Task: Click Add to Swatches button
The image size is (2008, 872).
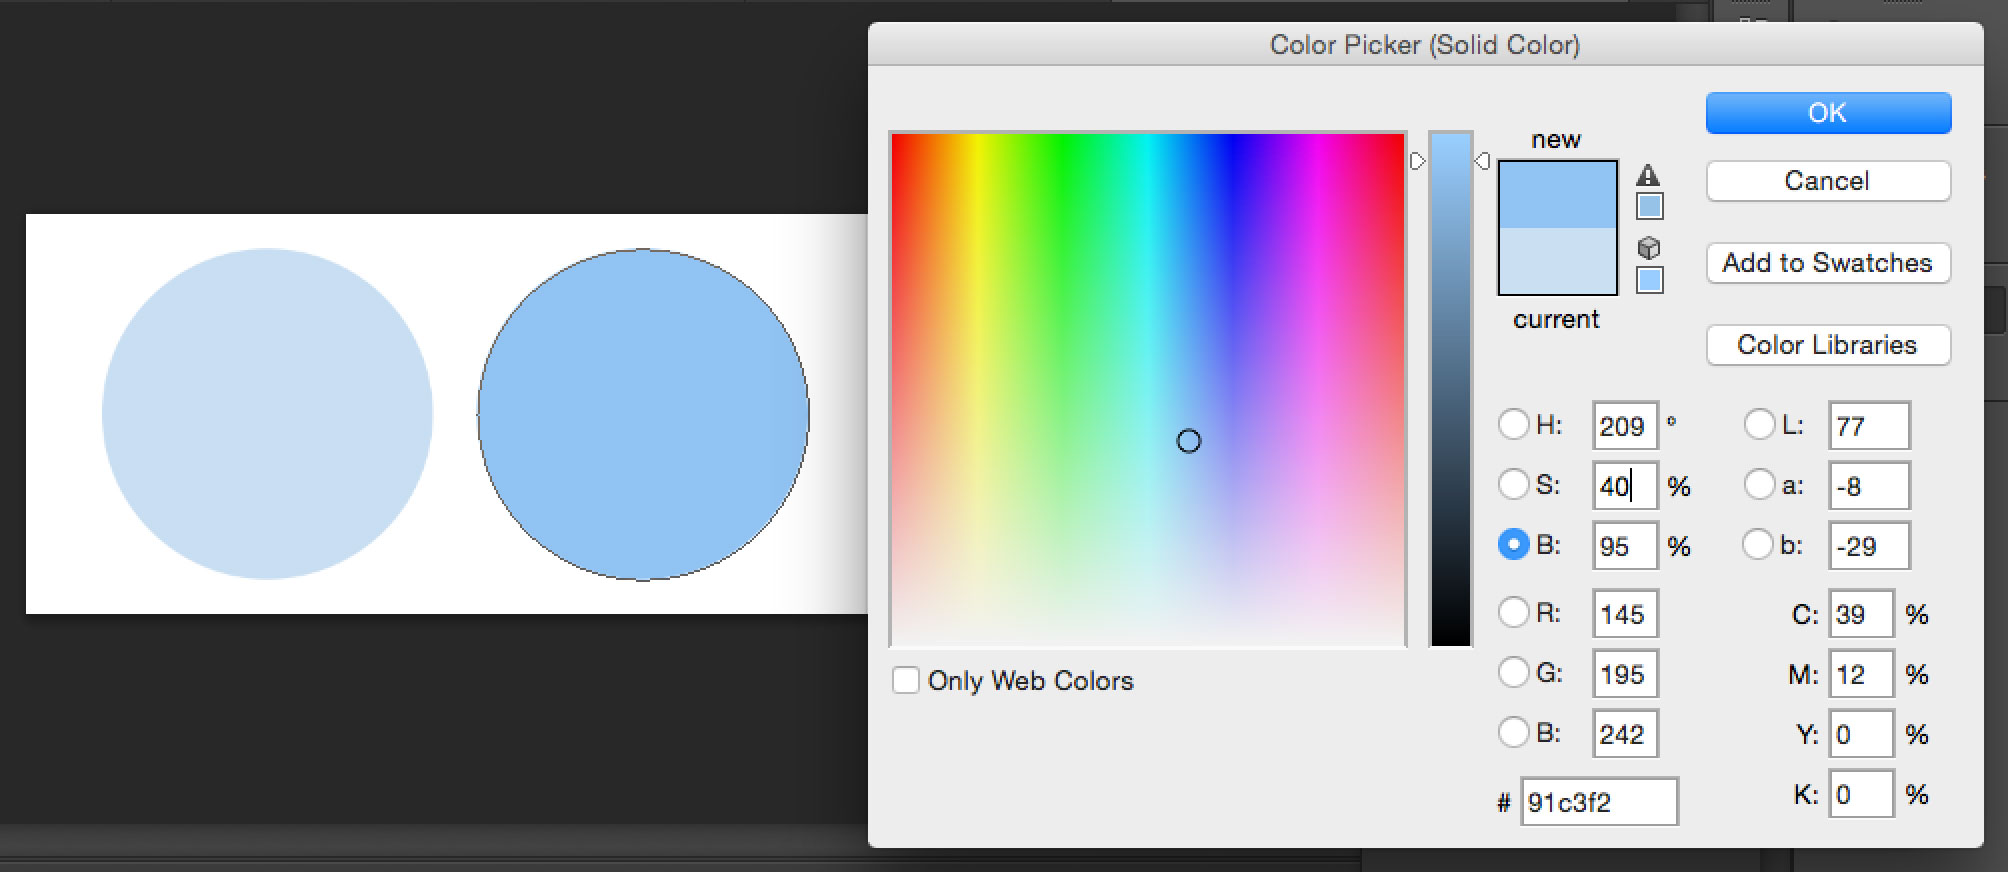Action: tap(1828, 263)
